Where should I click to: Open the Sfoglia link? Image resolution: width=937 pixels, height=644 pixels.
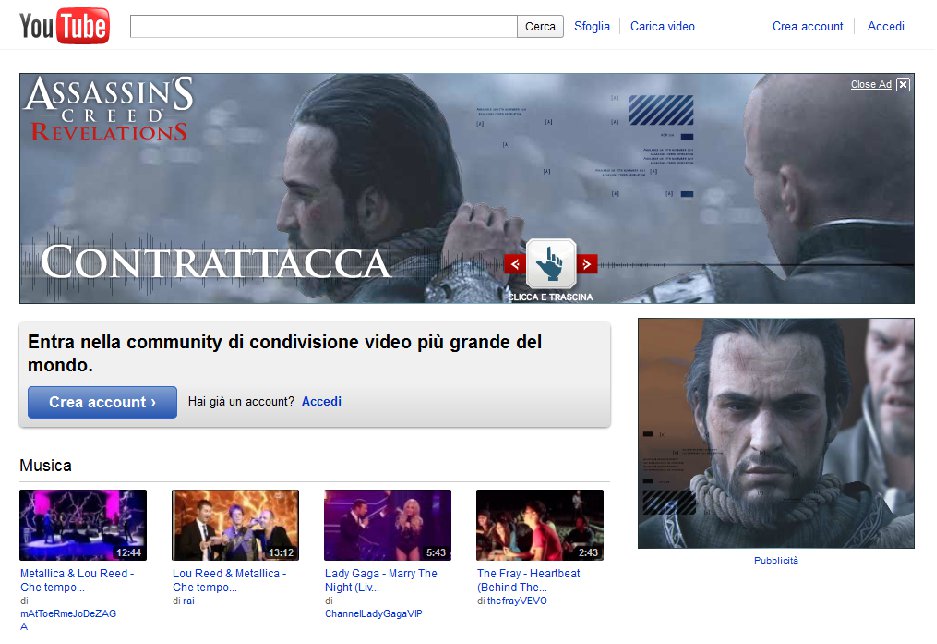pyautogui.click(x=592, y=26)
